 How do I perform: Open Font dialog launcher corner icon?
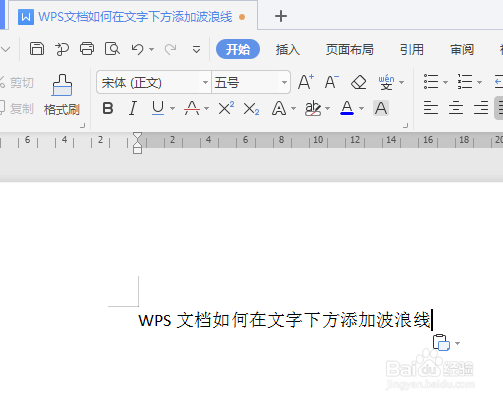tap(406, 125)
